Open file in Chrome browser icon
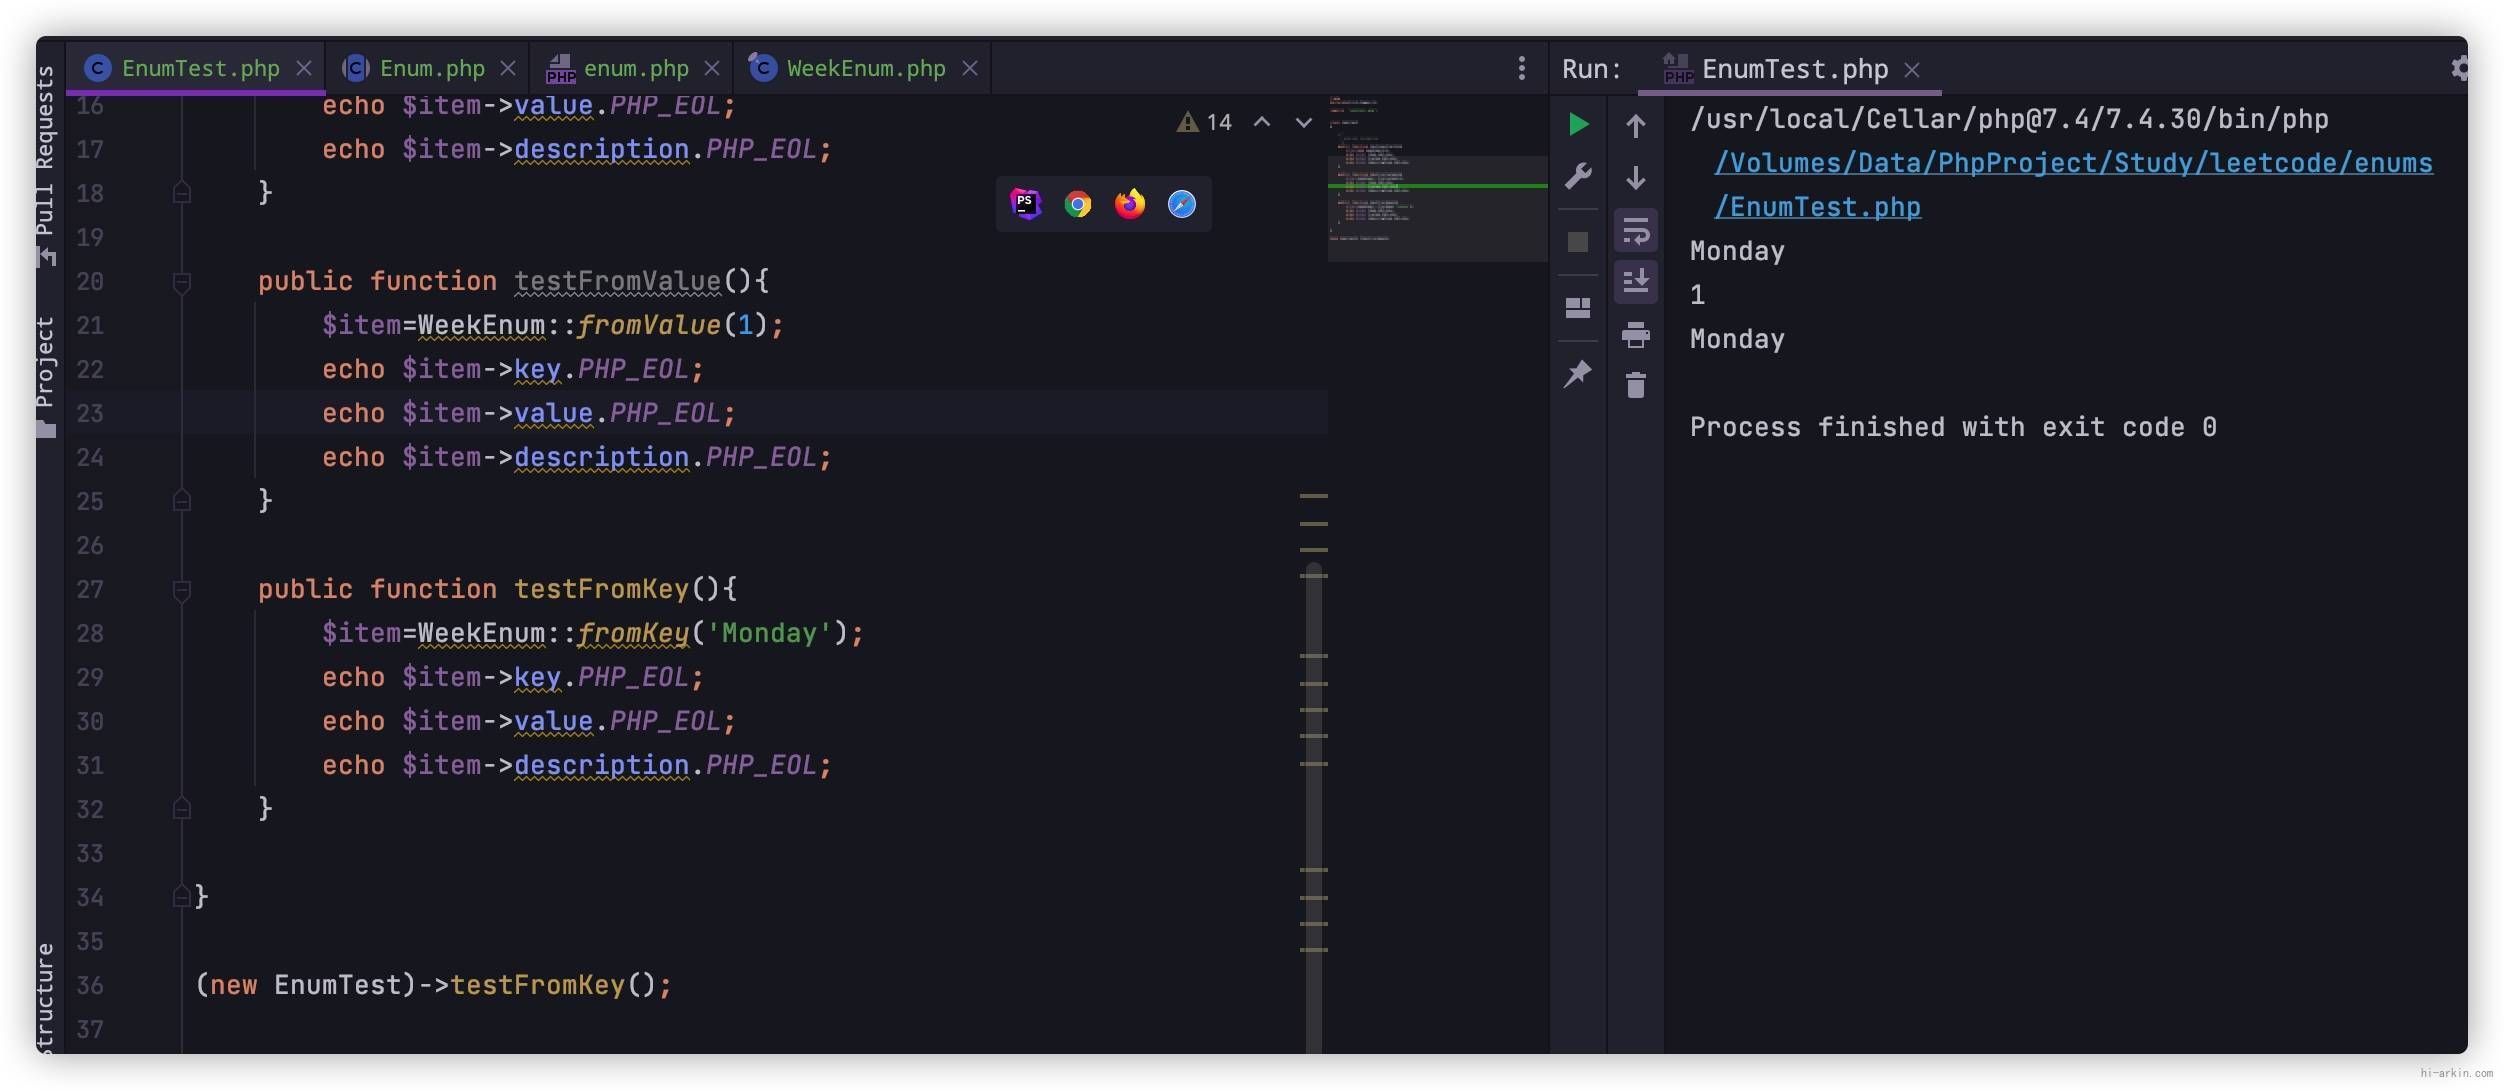This screenshot has width=2504, height=1090. (1078, 204)
